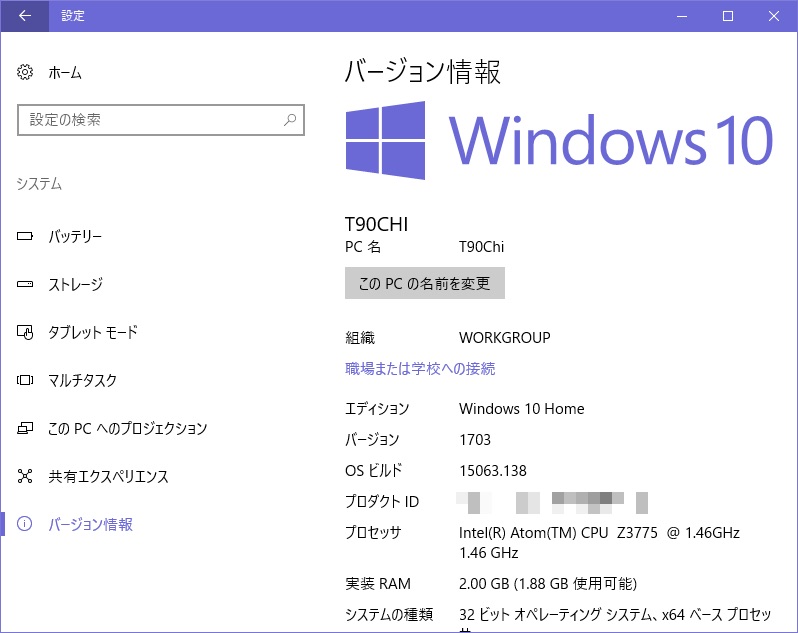Click the projecting to this PC icon
This screenshot has width=798, height=633.
pyautogui.click(x=25, y=428)
